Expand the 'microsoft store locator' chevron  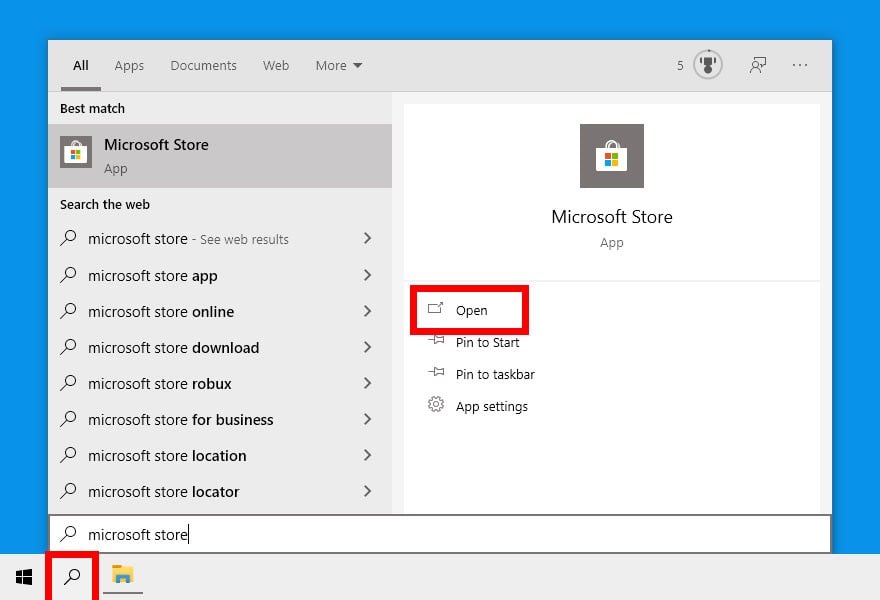click(368, 491)
